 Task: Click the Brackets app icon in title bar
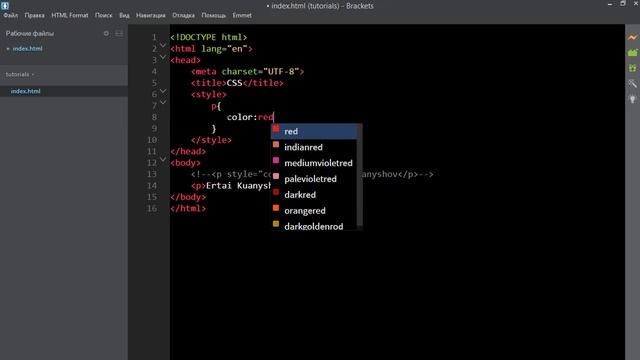(x=5, y=5)
